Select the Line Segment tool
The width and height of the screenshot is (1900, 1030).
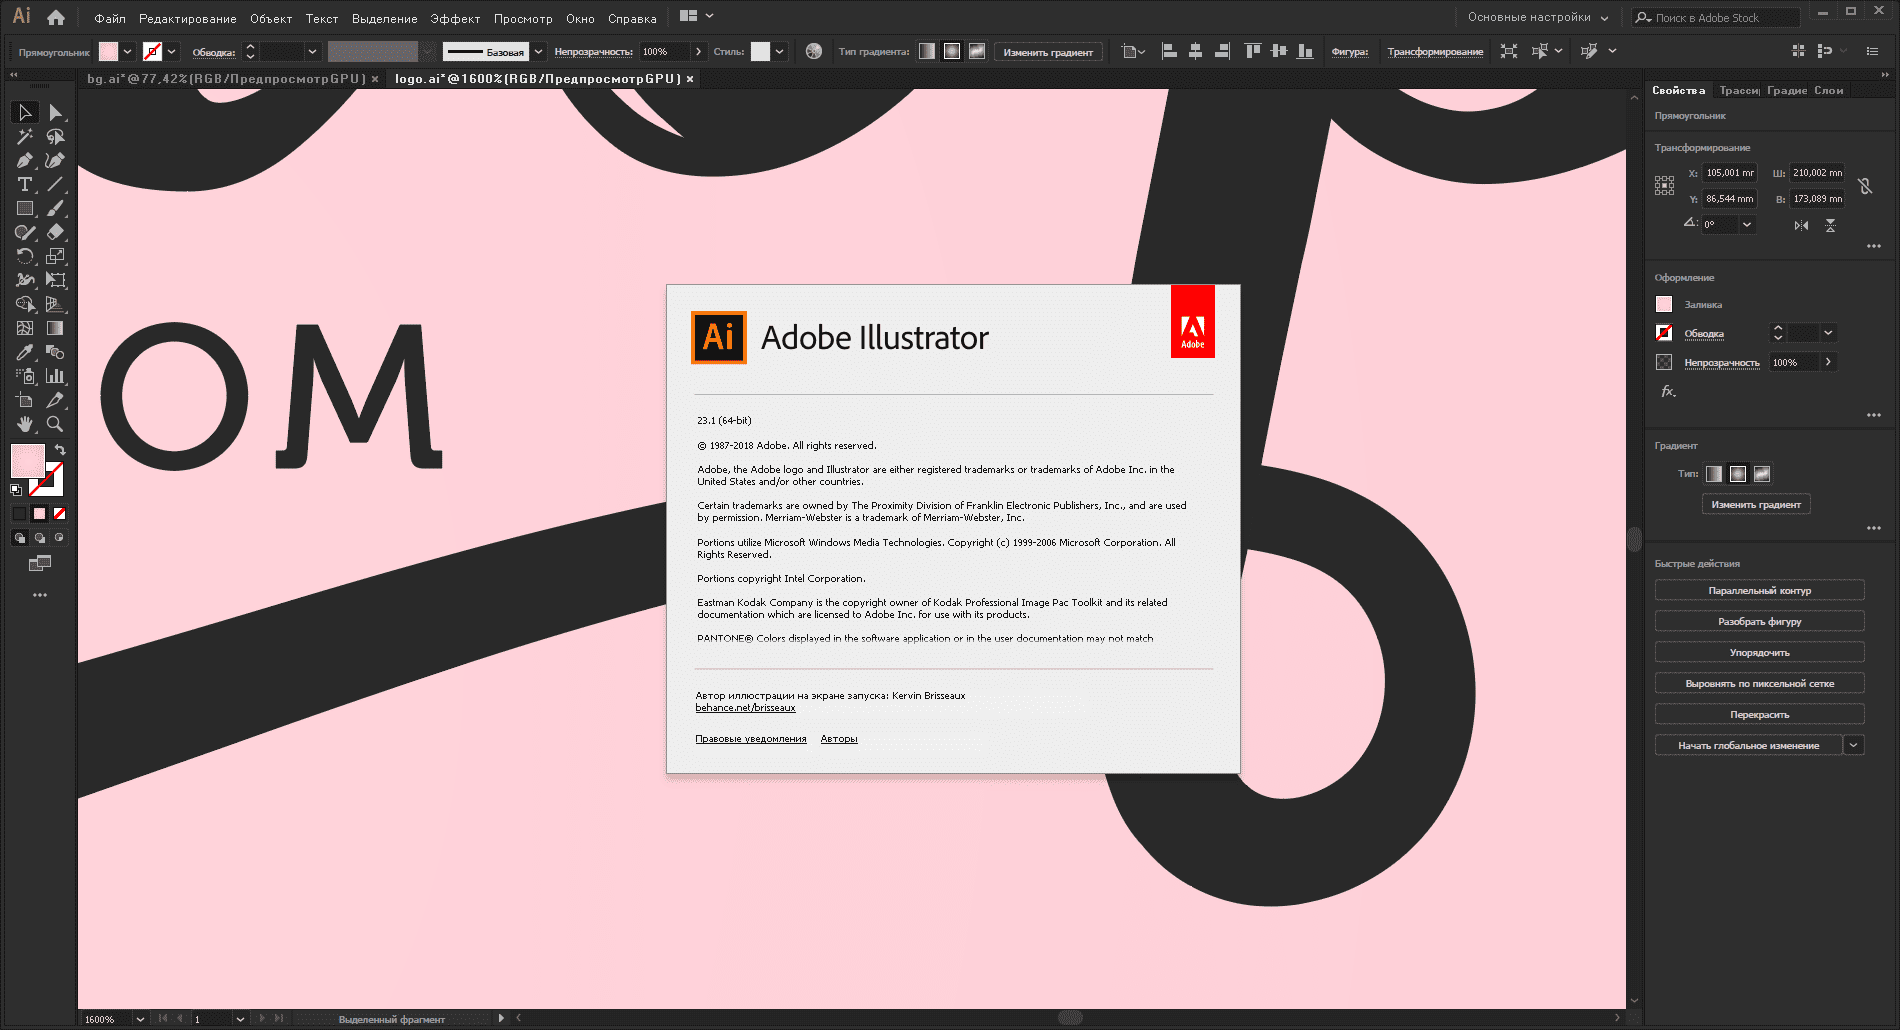tap(56, 184)
